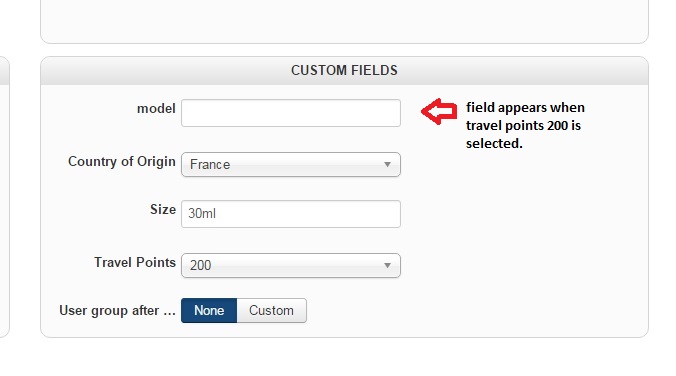Click the model text input field
Screen dimensions: 676x376
point(291,113)
